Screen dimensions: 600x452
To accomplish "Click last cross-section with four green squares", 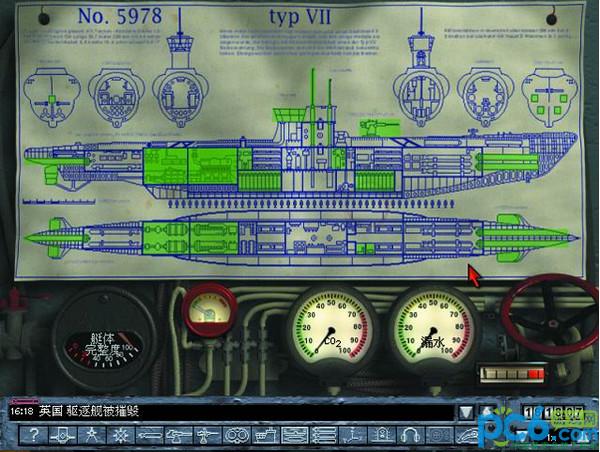I will pyautogui.click(x=549, y=97).
